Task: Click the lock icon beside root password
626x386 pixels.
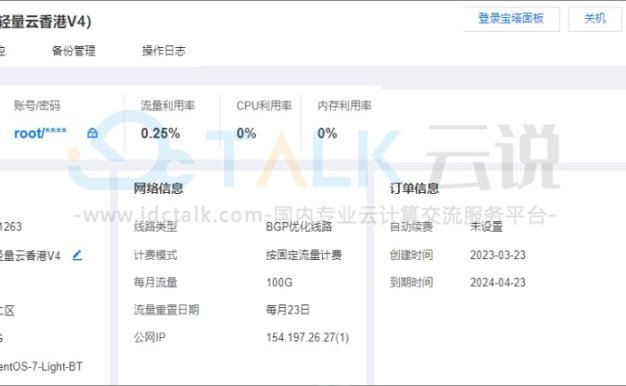Action: click(92, 133)
